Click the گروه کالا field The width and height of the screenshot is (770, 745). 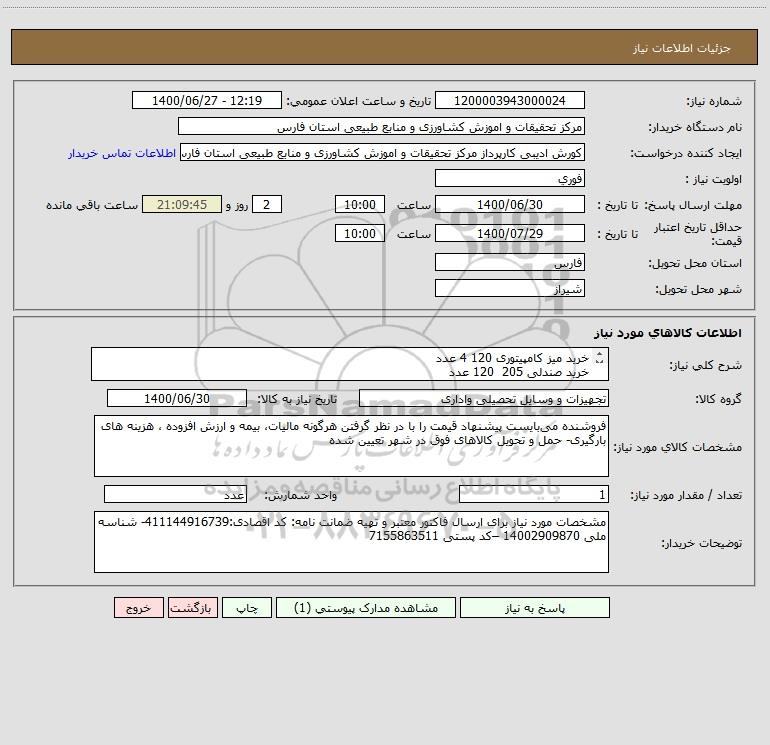(484, 398)
